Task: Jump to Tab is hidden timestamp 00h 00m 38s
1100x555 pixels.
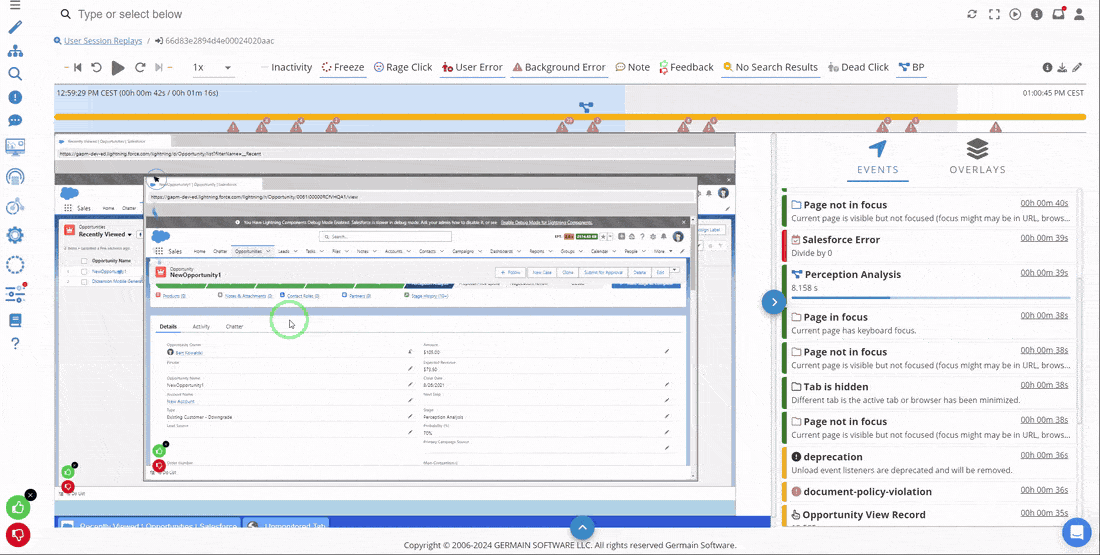Action: 1044,385
